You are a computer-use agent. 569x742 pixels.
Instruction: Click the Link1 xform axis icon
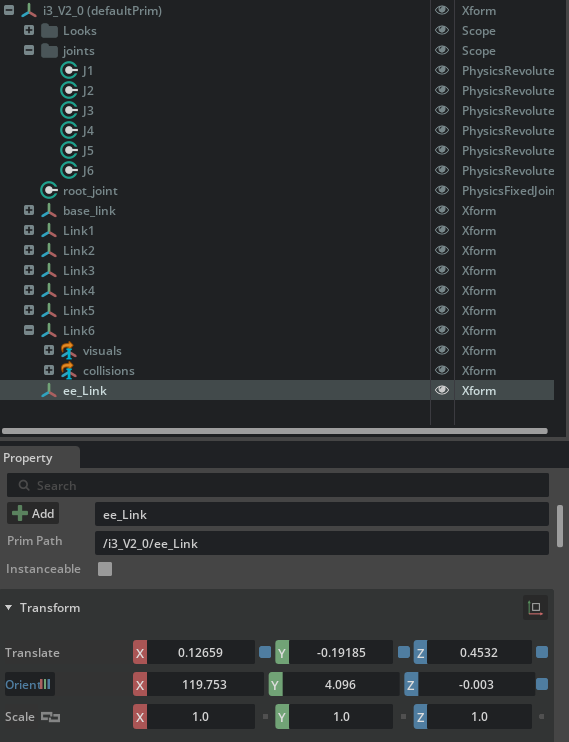(x=49, y=230)
